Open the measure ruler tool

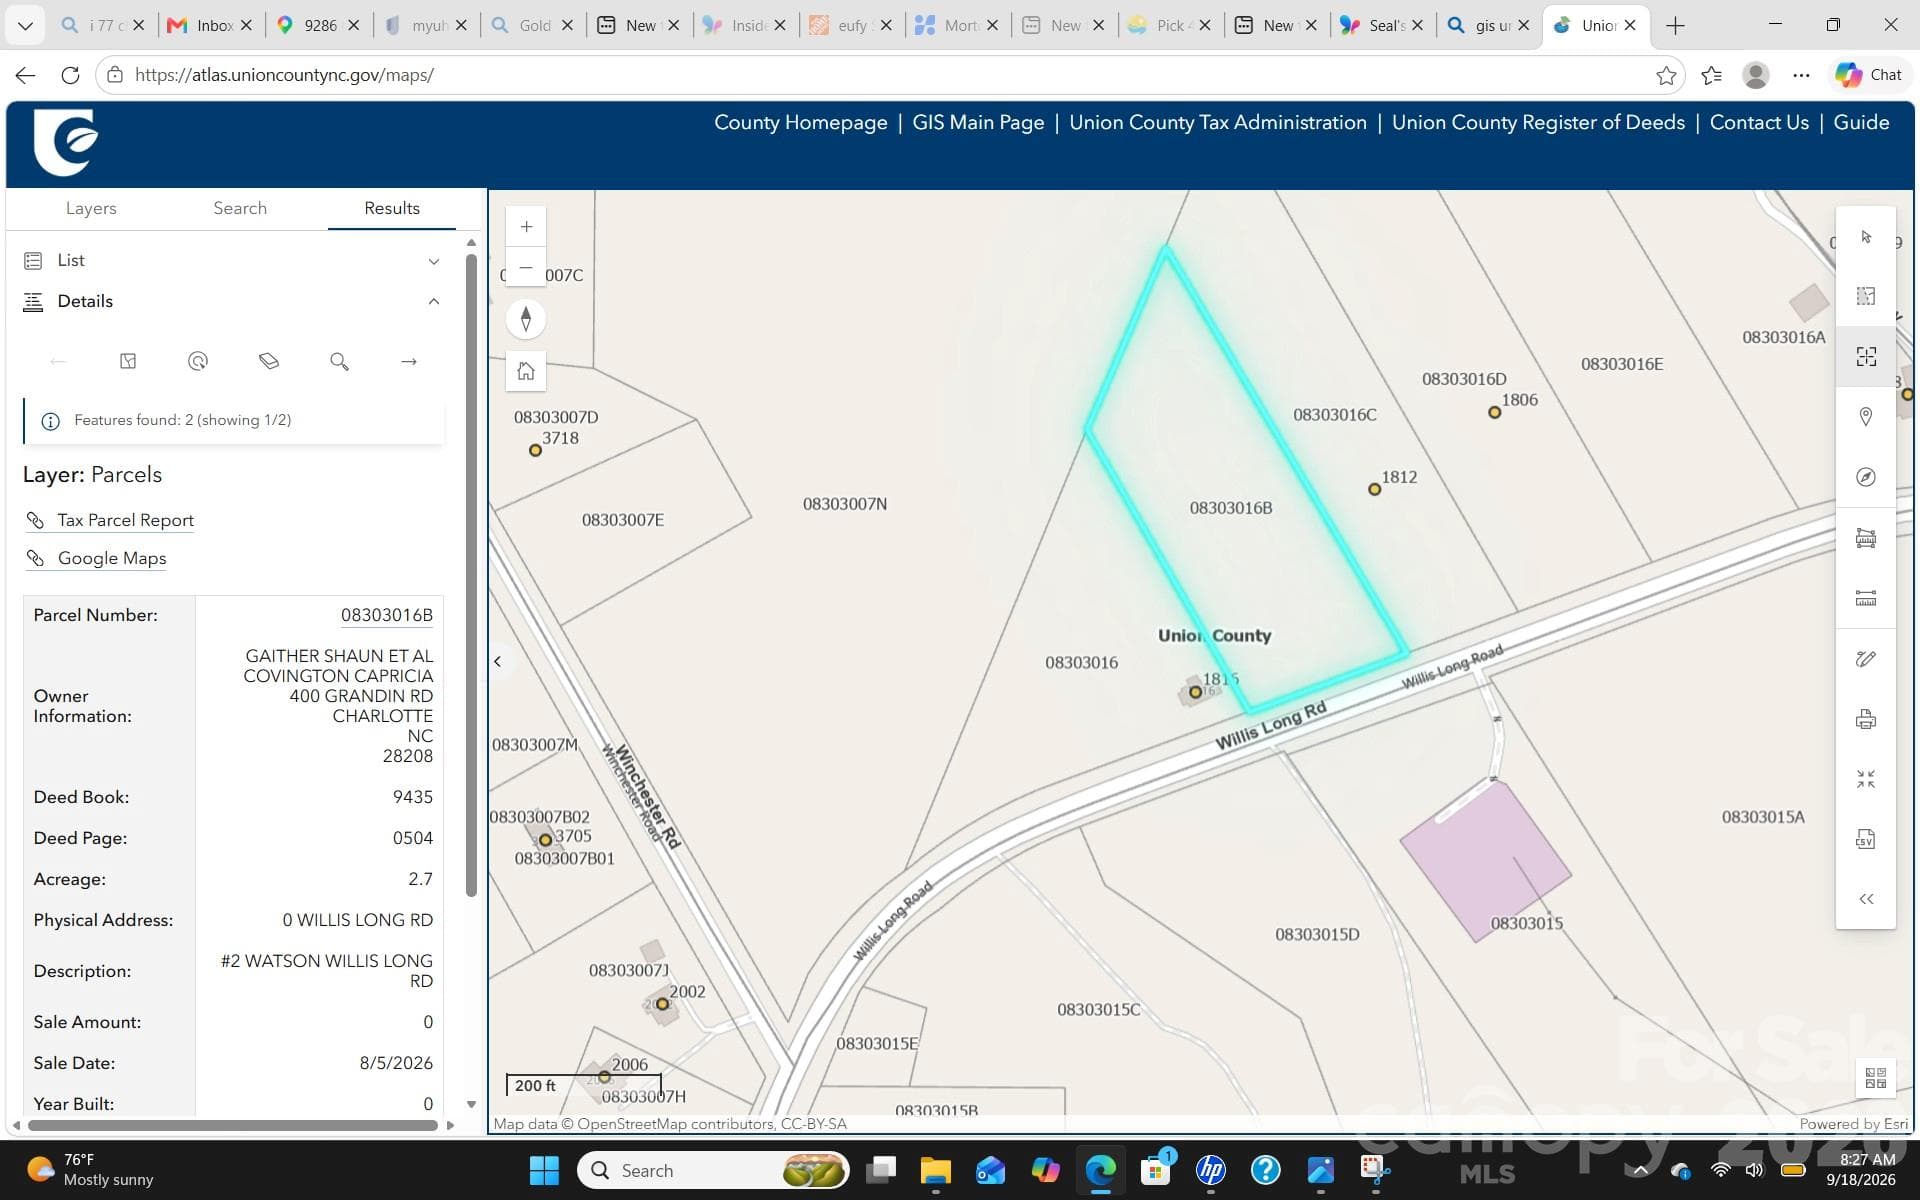click(1866, 598)
